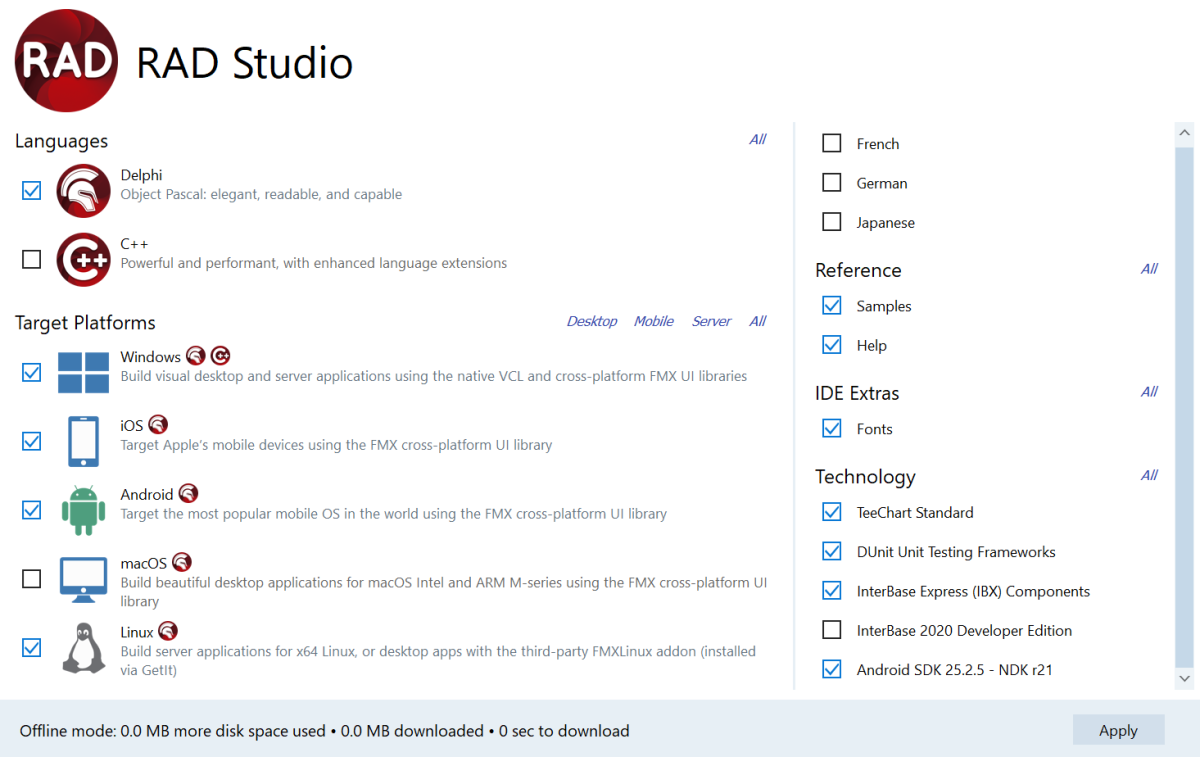Uncheck the Samples checkbox
The height and width of the screenshot is (757, 1200).
(x=832, y=305)
